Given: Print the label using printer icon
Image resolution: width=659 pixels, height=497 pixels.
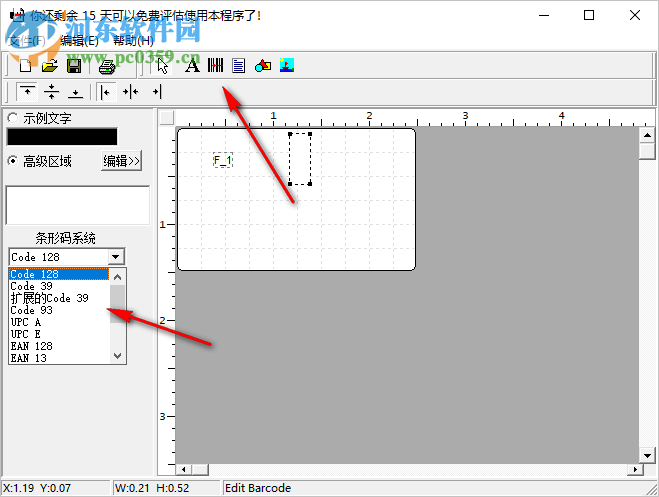Looking at the screenshot, I should [x=107, y=66].
